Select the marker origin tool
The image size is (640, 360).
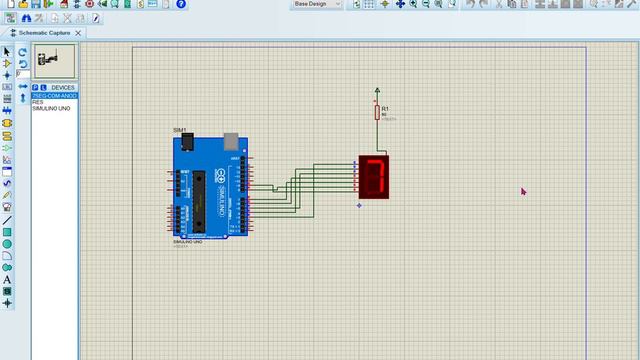click(x=7, y=303)
